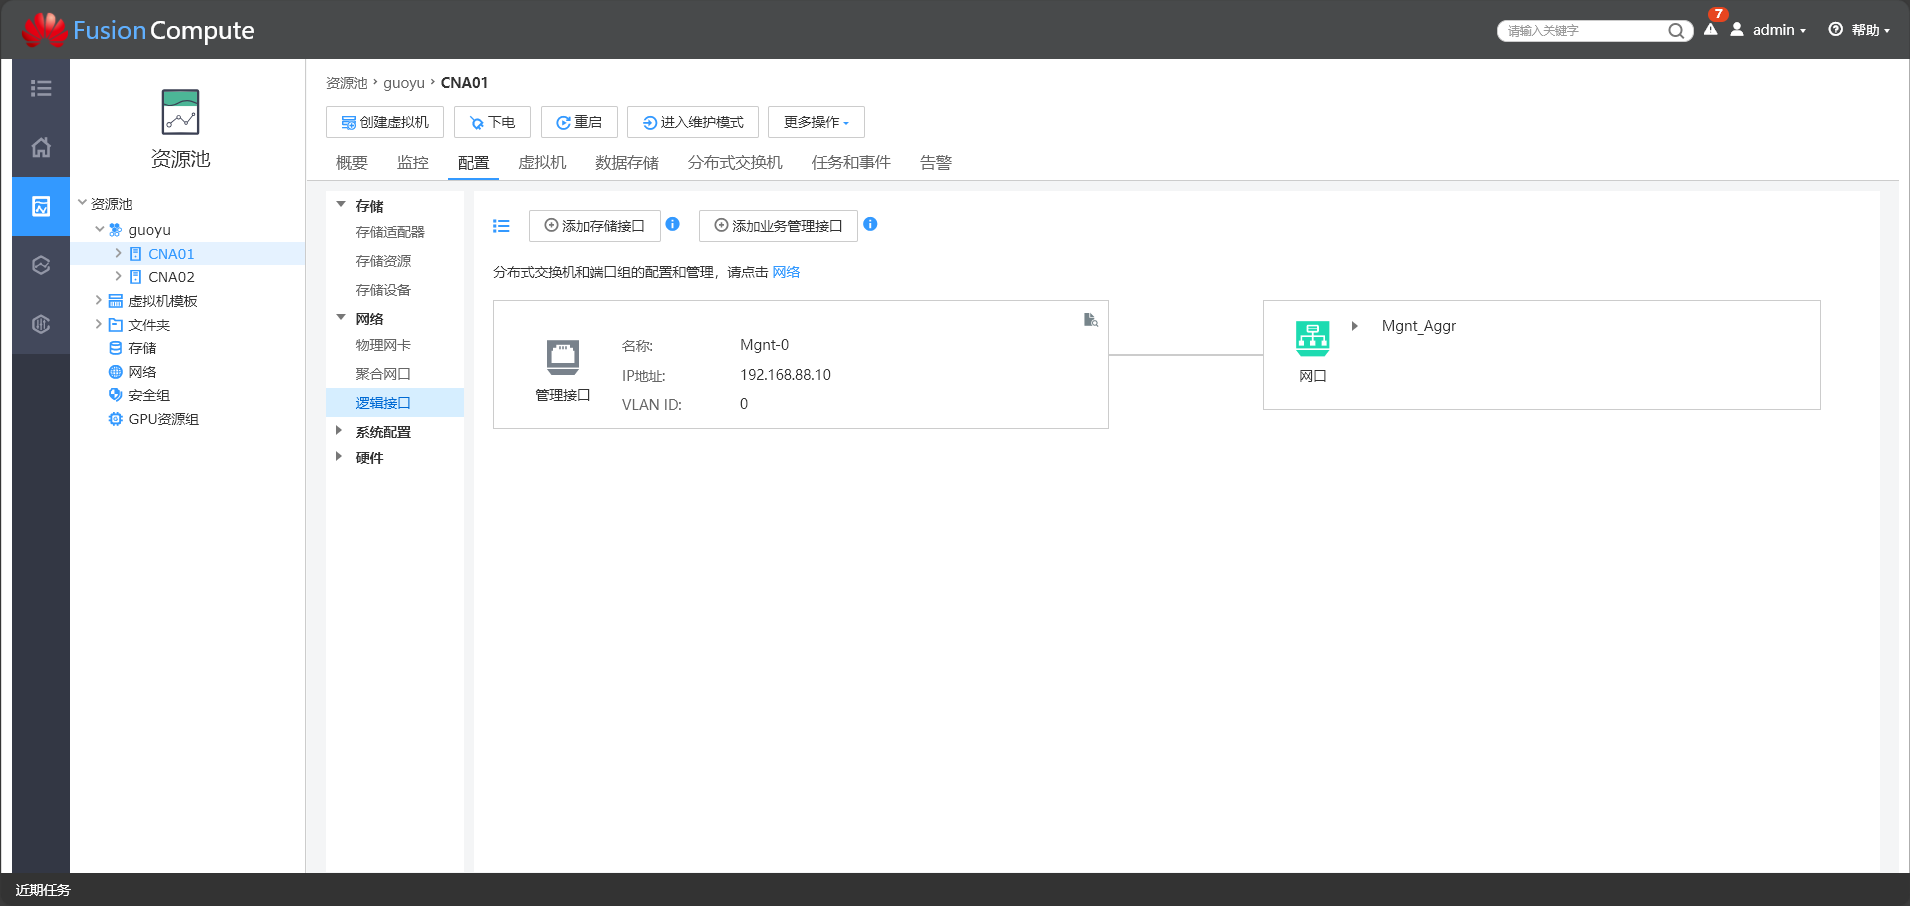Collapse the 存储 config section
Screen dimensions: 1910x906
340,204
